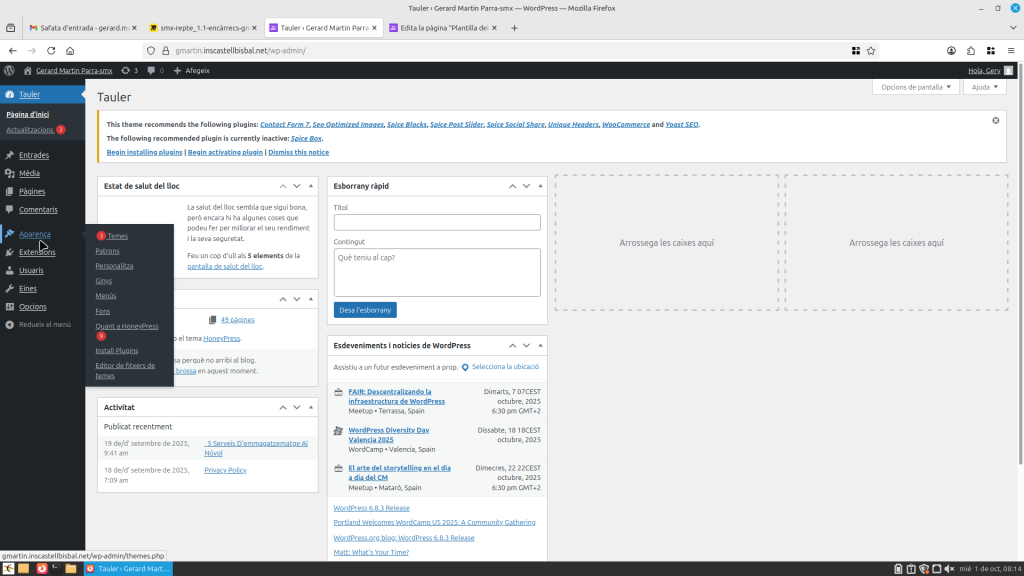Select Personalitza in the Aparença submenu
The height and width of the screenshot is (576, 1024).
click(114, 266)
